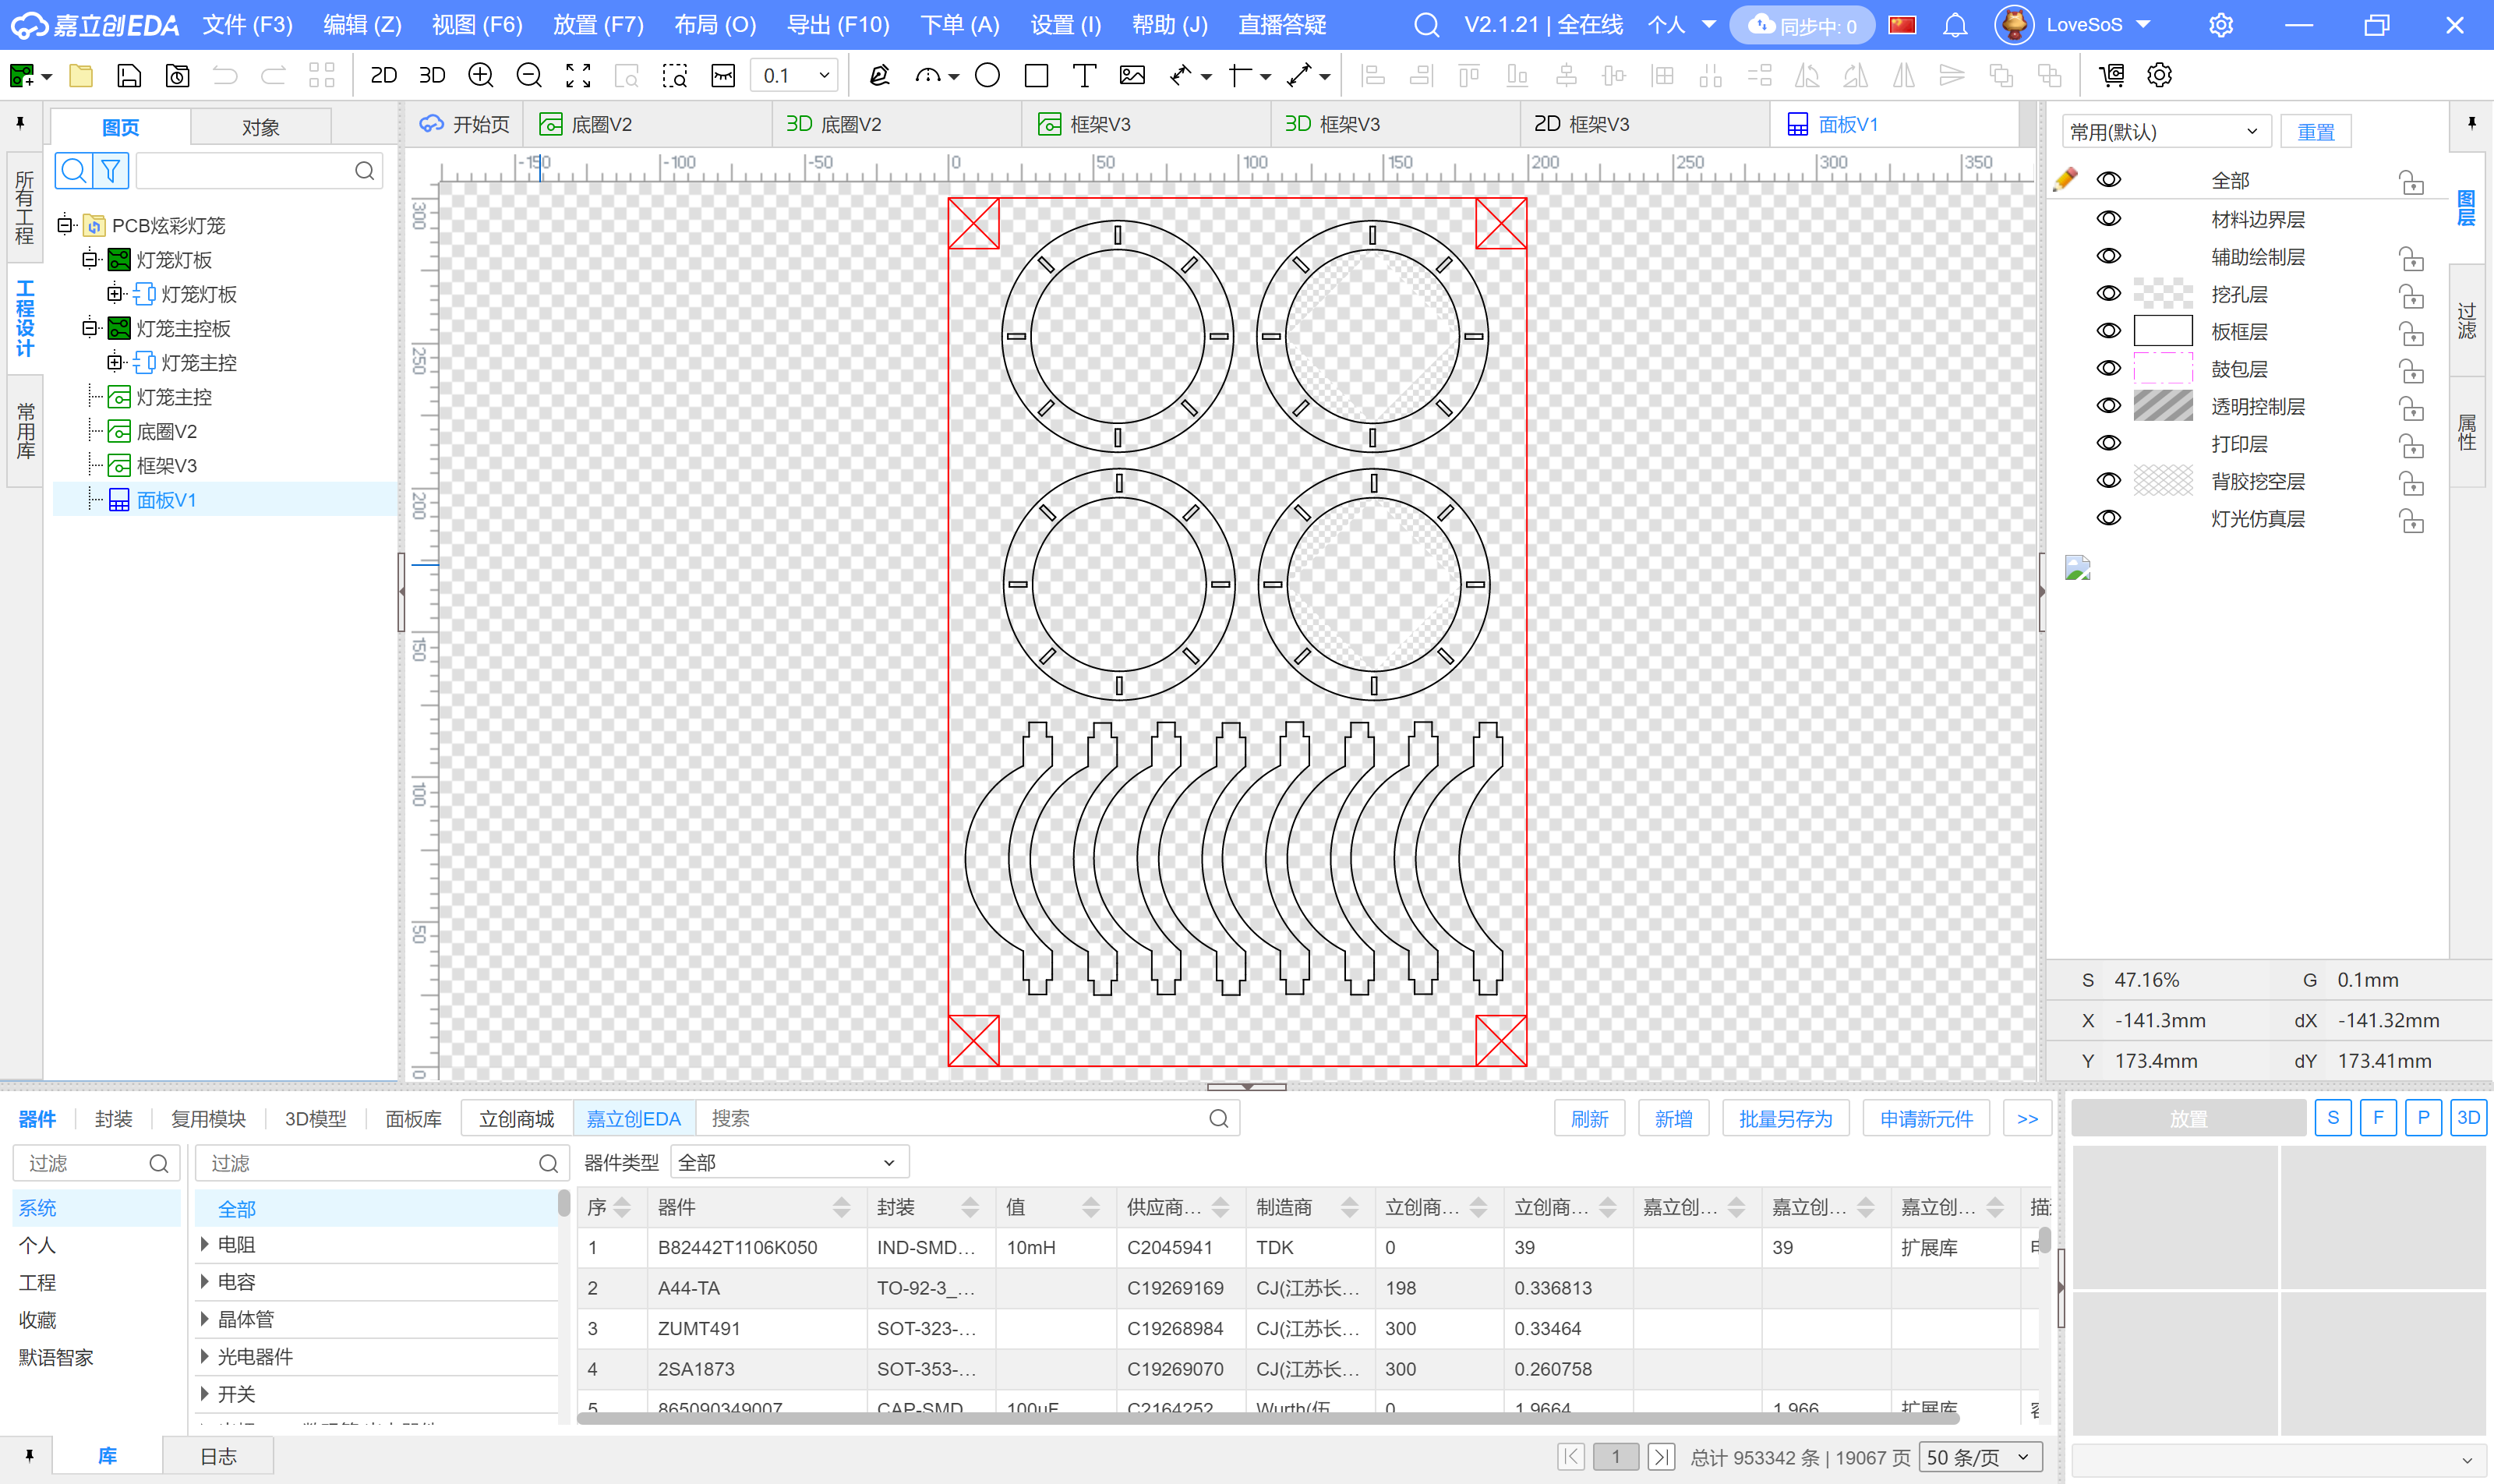
Task: Click the 刷新 button
Action: coord(1589,1118)
